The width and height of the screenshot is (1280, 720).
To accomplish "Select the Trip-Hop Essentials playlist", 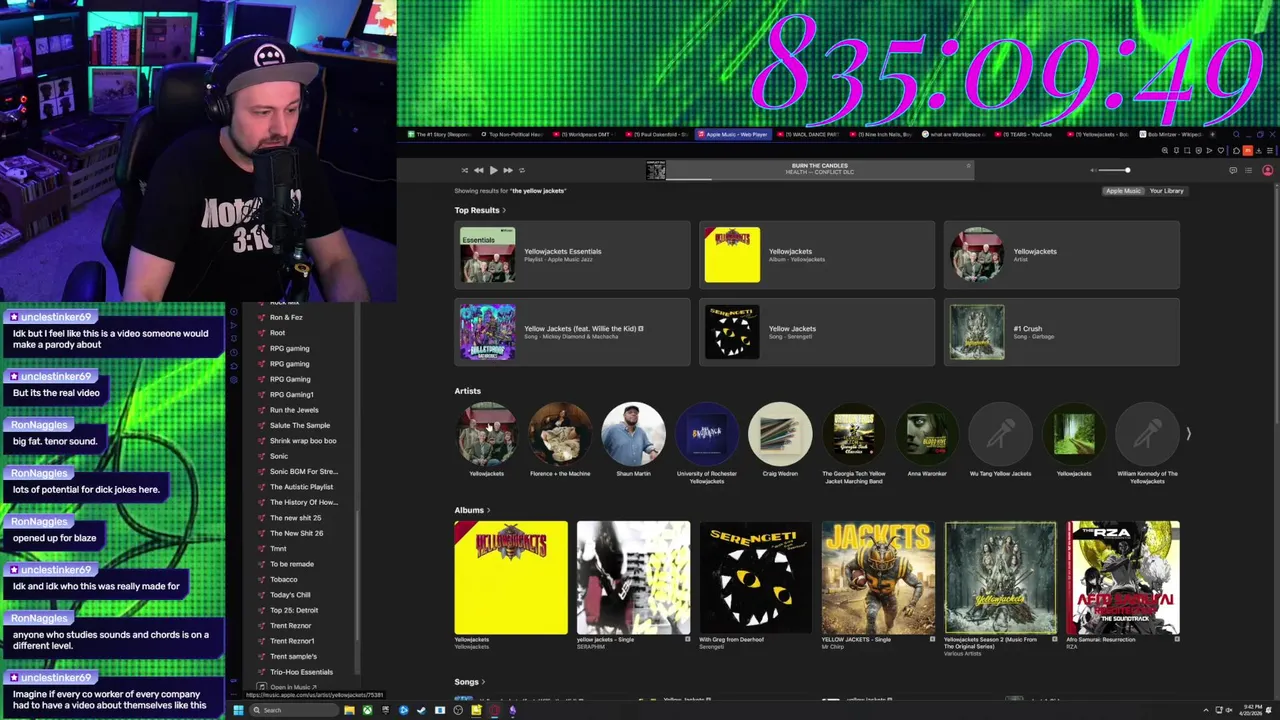I will [x=301, y=672].
